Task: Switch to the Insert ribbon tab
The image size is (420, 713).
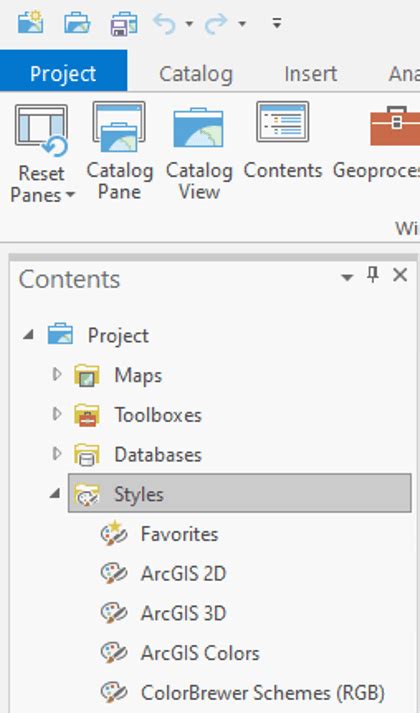Action: [310, 74]
